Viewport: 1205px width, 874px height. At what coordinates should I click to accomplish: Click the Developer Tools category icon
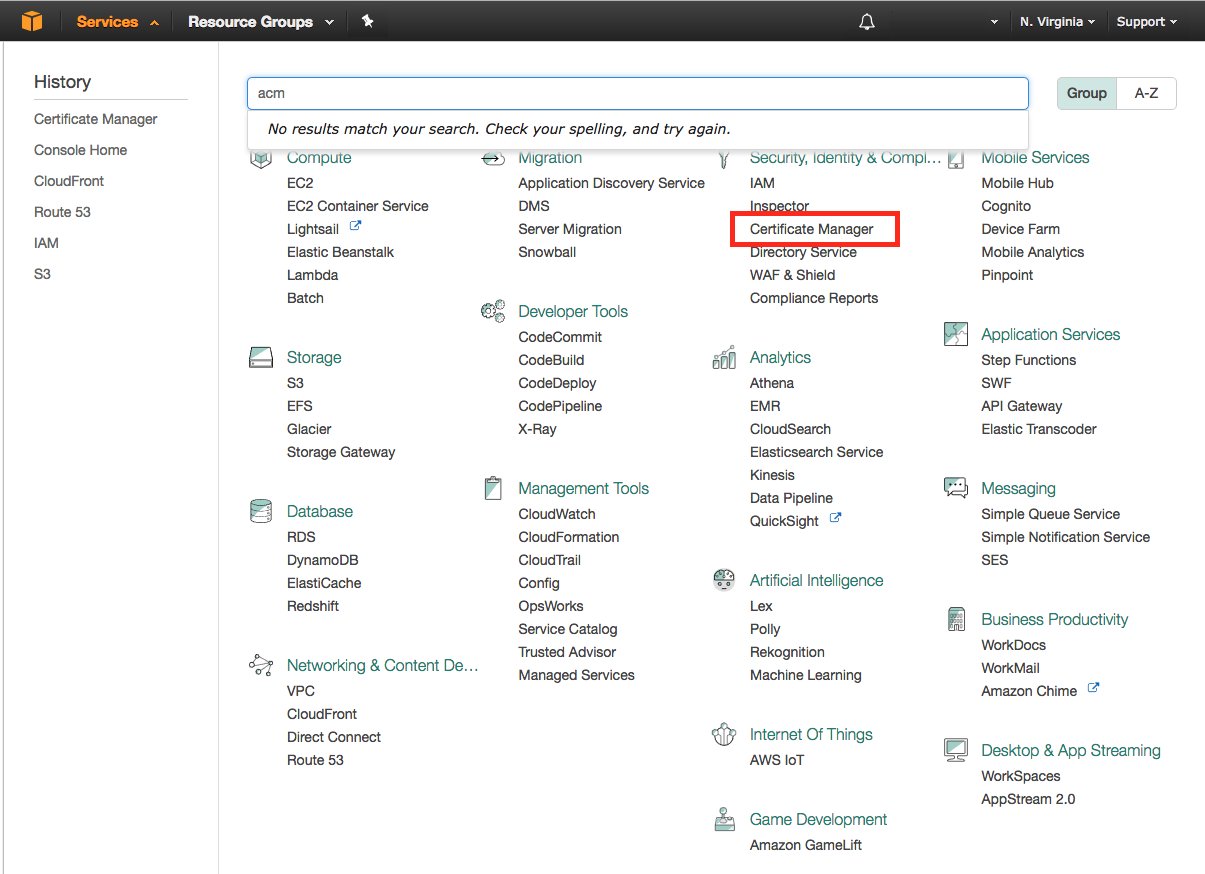(x=493, y=311)
